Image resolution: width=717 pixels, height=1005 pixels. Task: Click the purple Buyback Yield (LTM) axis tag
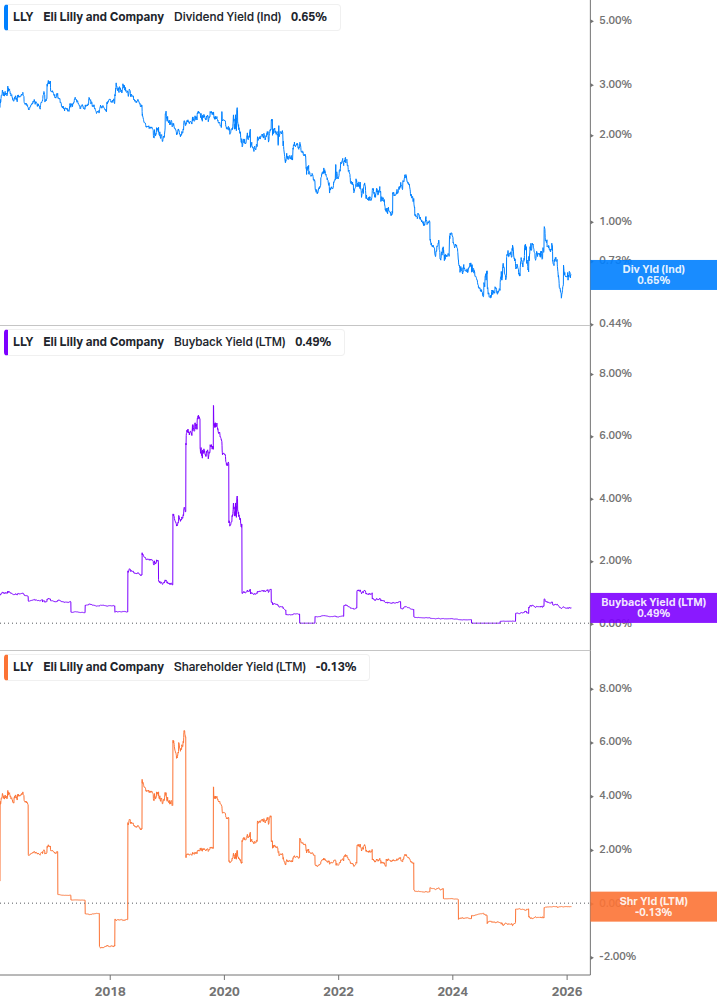point(654,608)
